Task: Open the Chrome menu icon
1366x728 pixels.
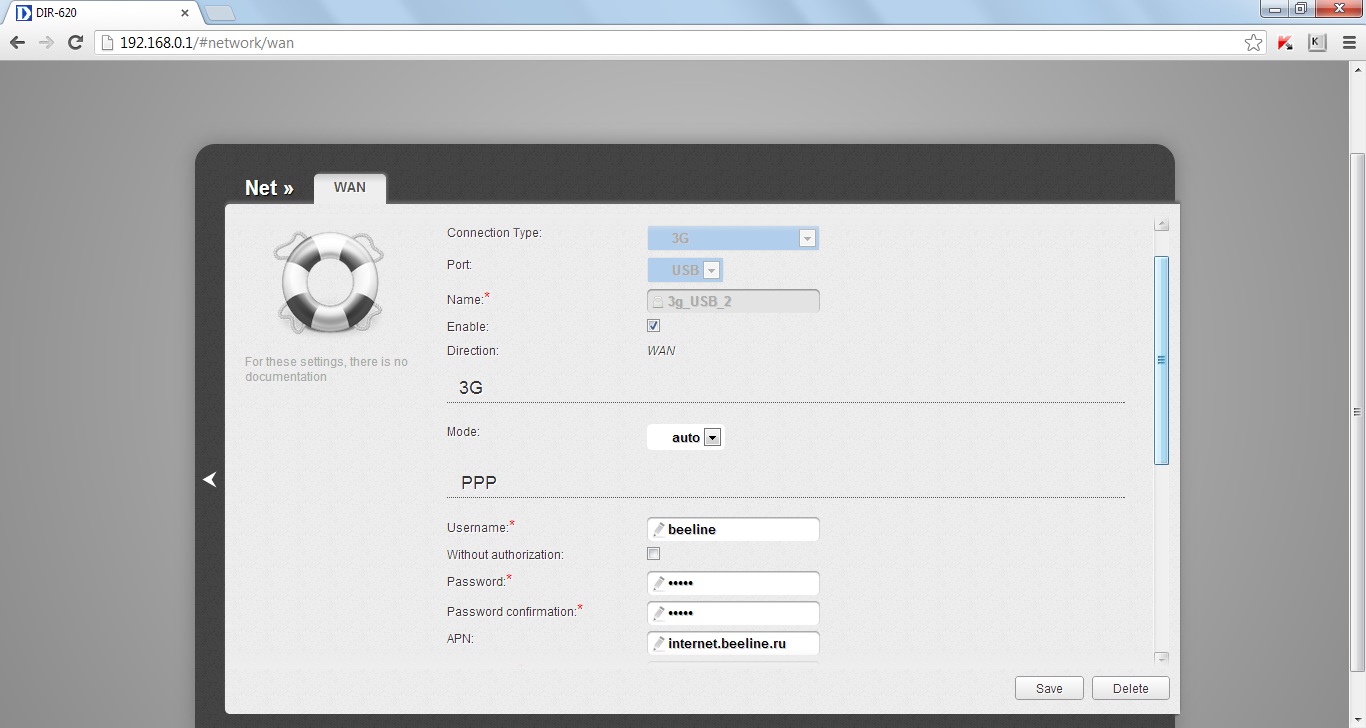Action: point(1348,43)
